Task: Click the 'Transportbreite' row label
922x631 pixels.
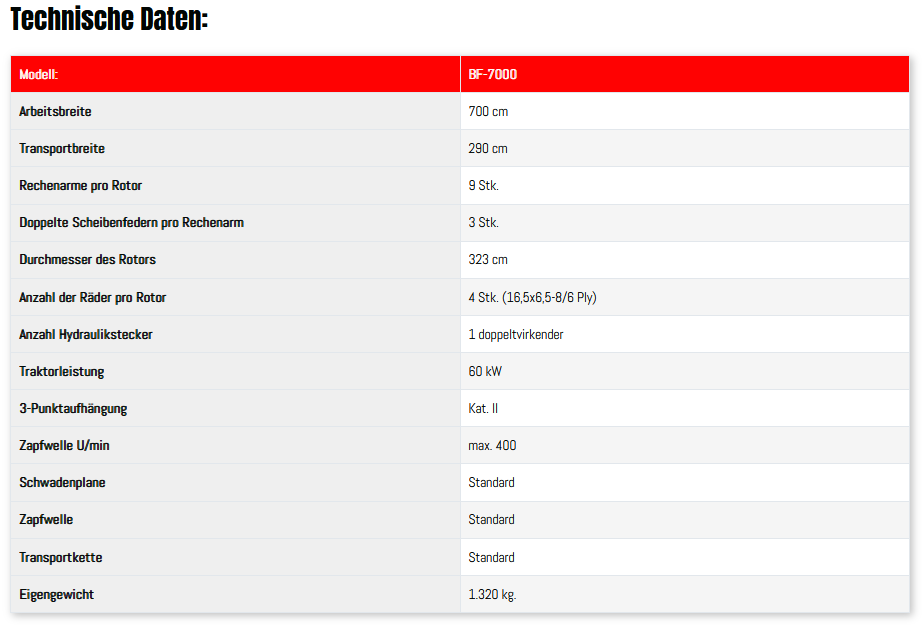Action: click(62, 148)
